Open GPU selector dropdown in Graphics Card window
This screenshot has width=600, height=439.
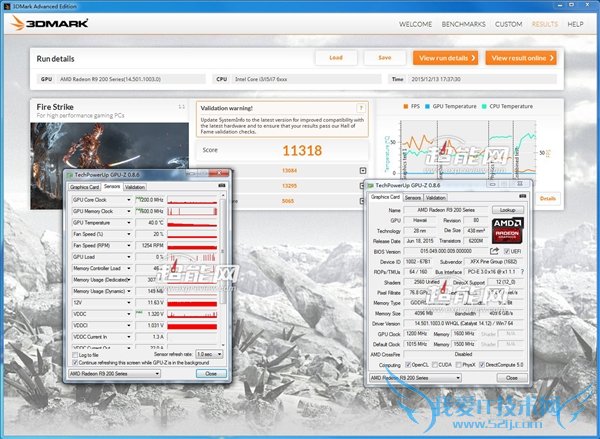click(x=415, y=378)
